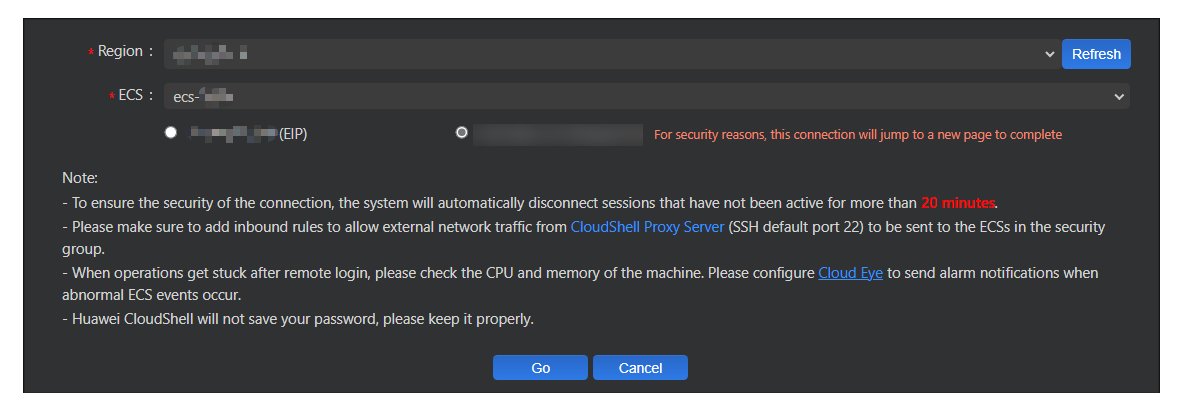Image resolution: width=1188 pixels, height=418 pixels.
Task: Cancel the connection dialog
Action: point(640,368)
